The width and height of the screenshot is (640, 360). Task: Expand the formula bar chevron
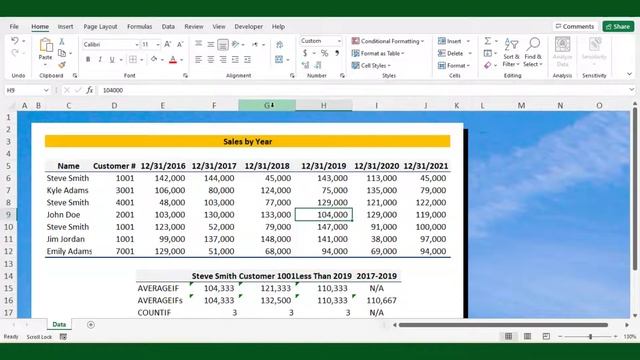[631, 90]
